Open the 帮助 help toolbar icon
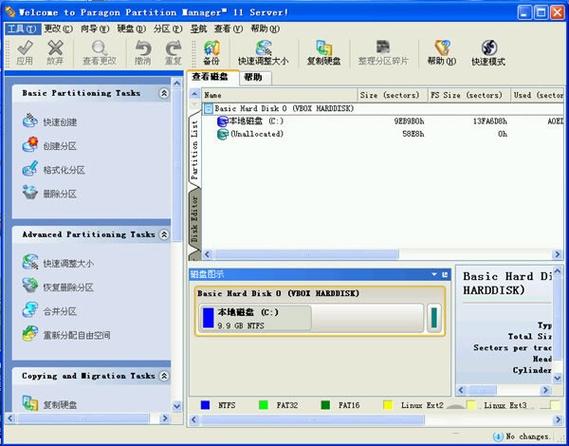The width and height of the screenshot is (569, 446). coord(442,53)
